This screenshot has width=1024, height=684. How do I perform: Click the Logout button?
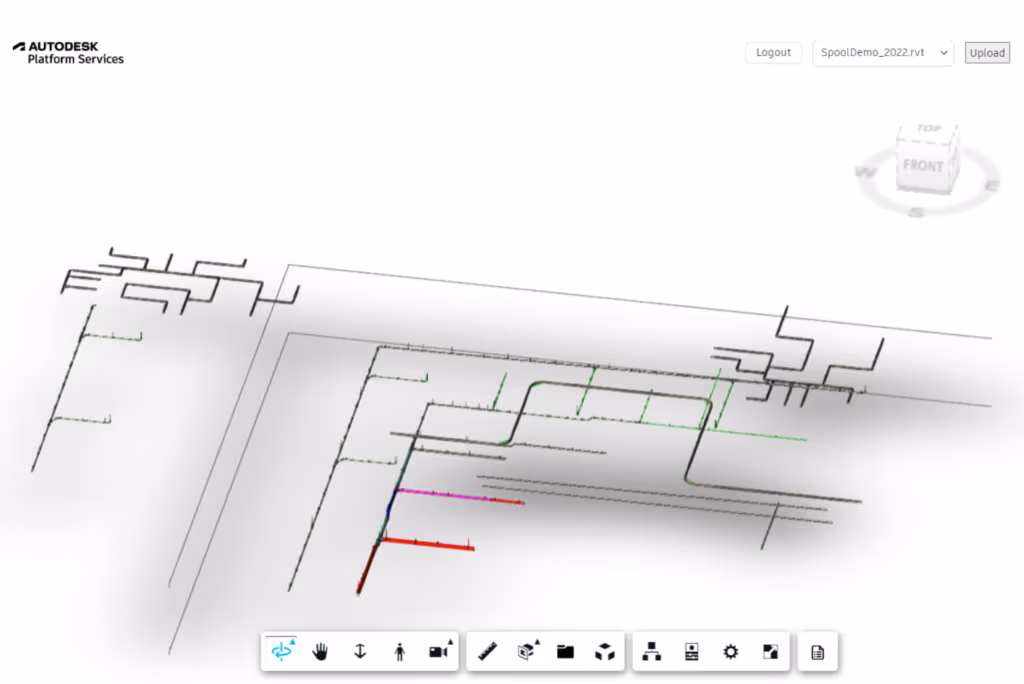pyautogui.click(x=773, y=52)
